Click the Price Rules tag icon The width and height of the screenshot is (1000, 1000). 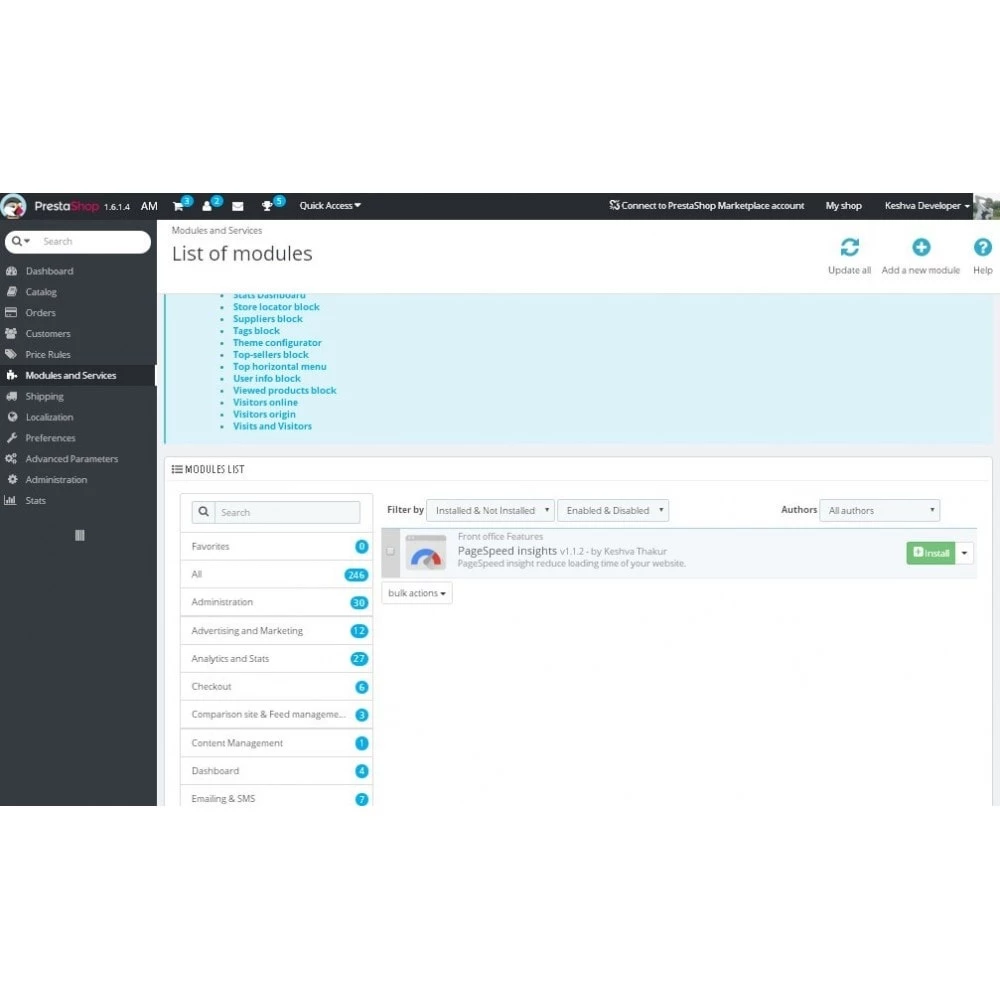tap(11, 354)
